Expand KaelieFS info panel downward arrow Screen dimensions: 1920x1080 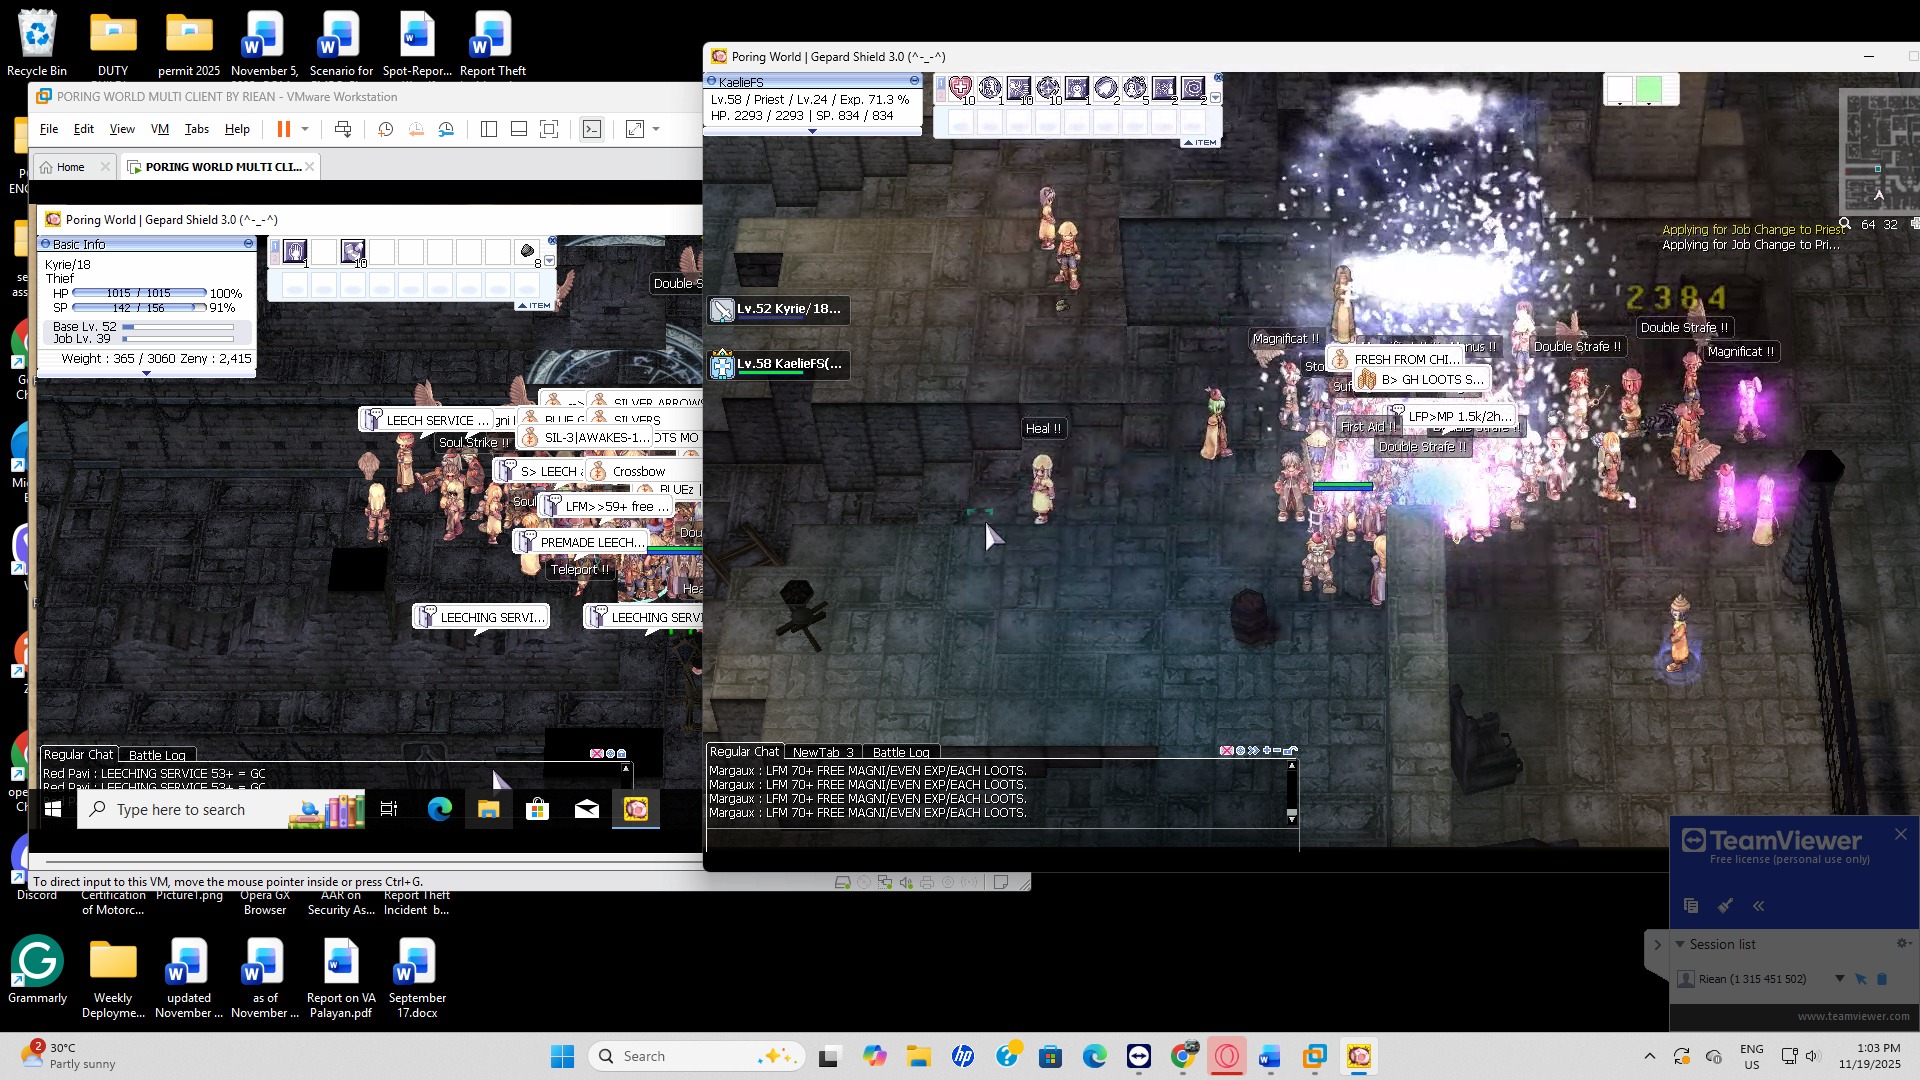pyautogui.click(x=812, y=131)
